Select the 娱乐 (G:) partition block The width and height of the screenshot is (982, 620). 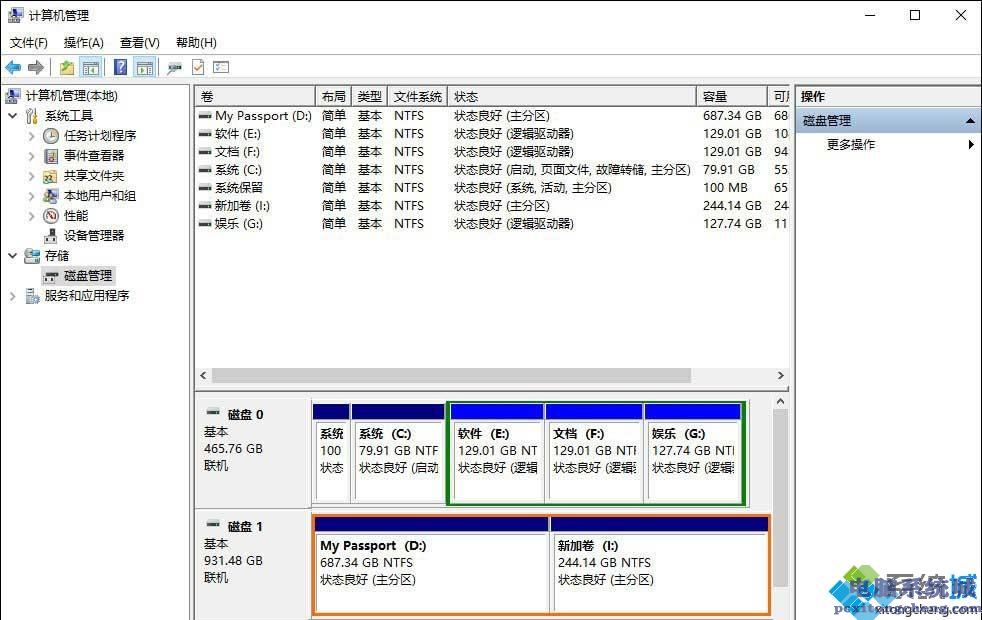click(x=693, y=453)
